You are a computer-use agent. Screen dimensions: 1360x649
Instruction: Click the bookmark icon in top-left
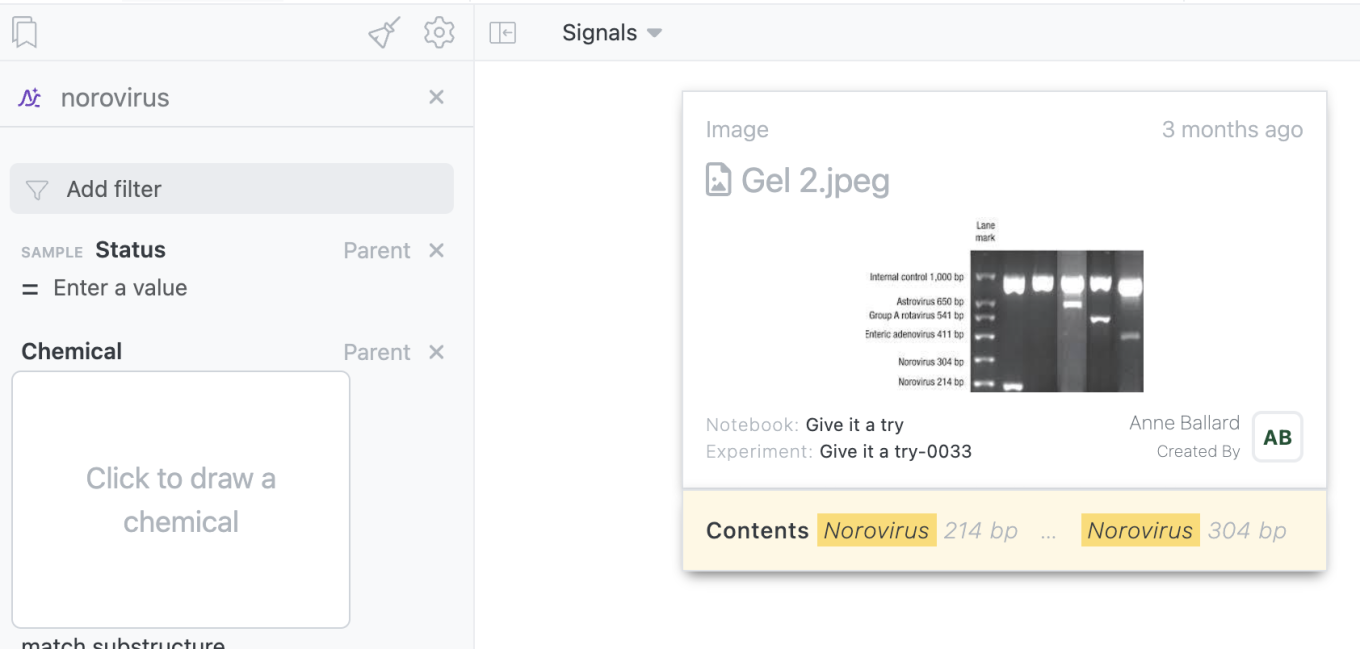25,33
